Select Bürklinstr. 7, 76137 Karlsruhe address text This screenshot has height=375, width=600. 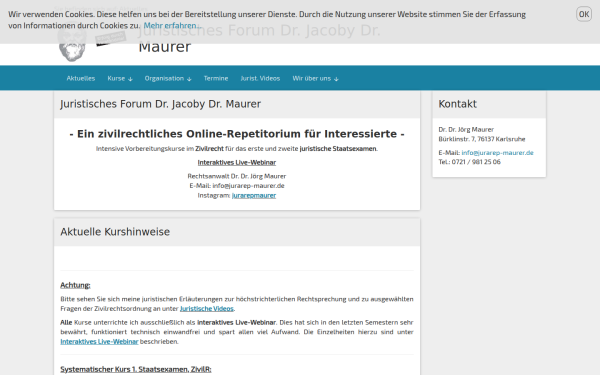pos(482,139)
